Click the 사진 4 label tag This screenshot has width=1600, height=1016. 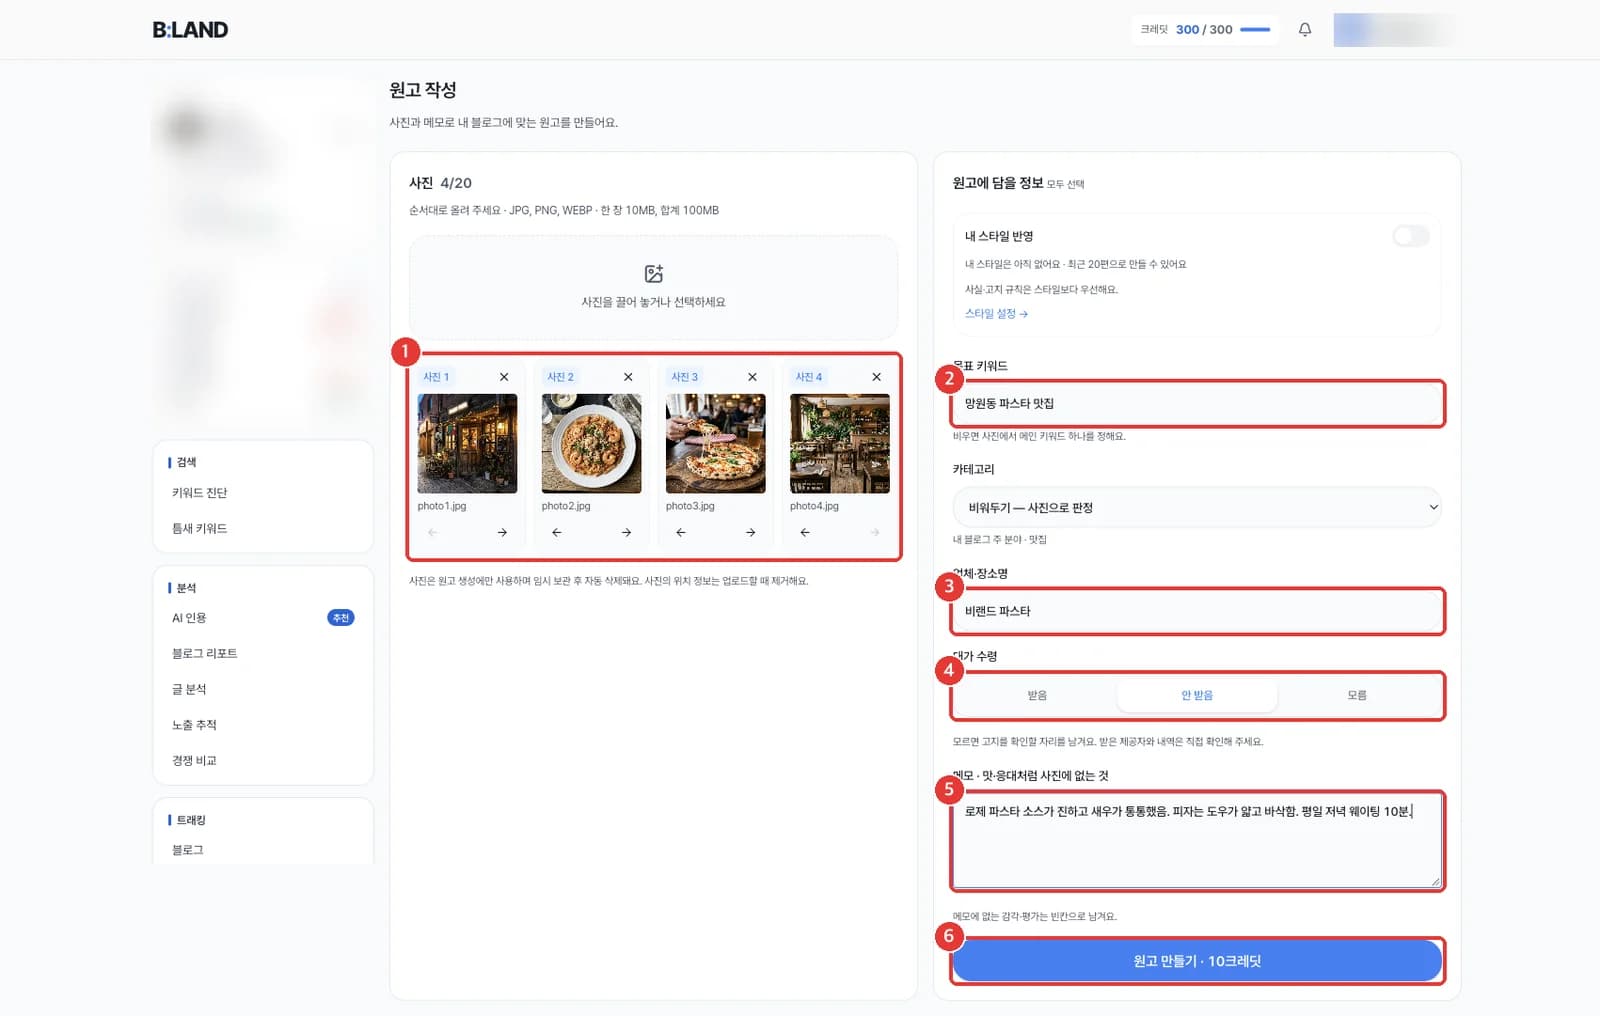(809, 377)
